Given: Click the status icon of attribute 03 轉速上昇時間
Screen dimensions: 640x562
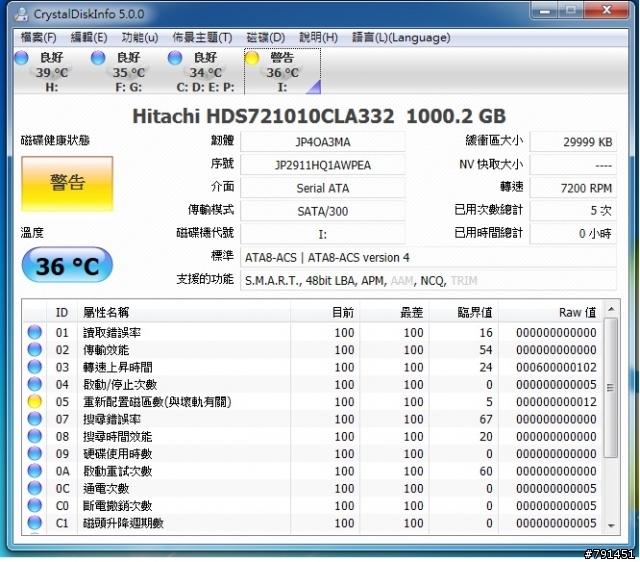Looking at the screenshot, I should point(35,367).
